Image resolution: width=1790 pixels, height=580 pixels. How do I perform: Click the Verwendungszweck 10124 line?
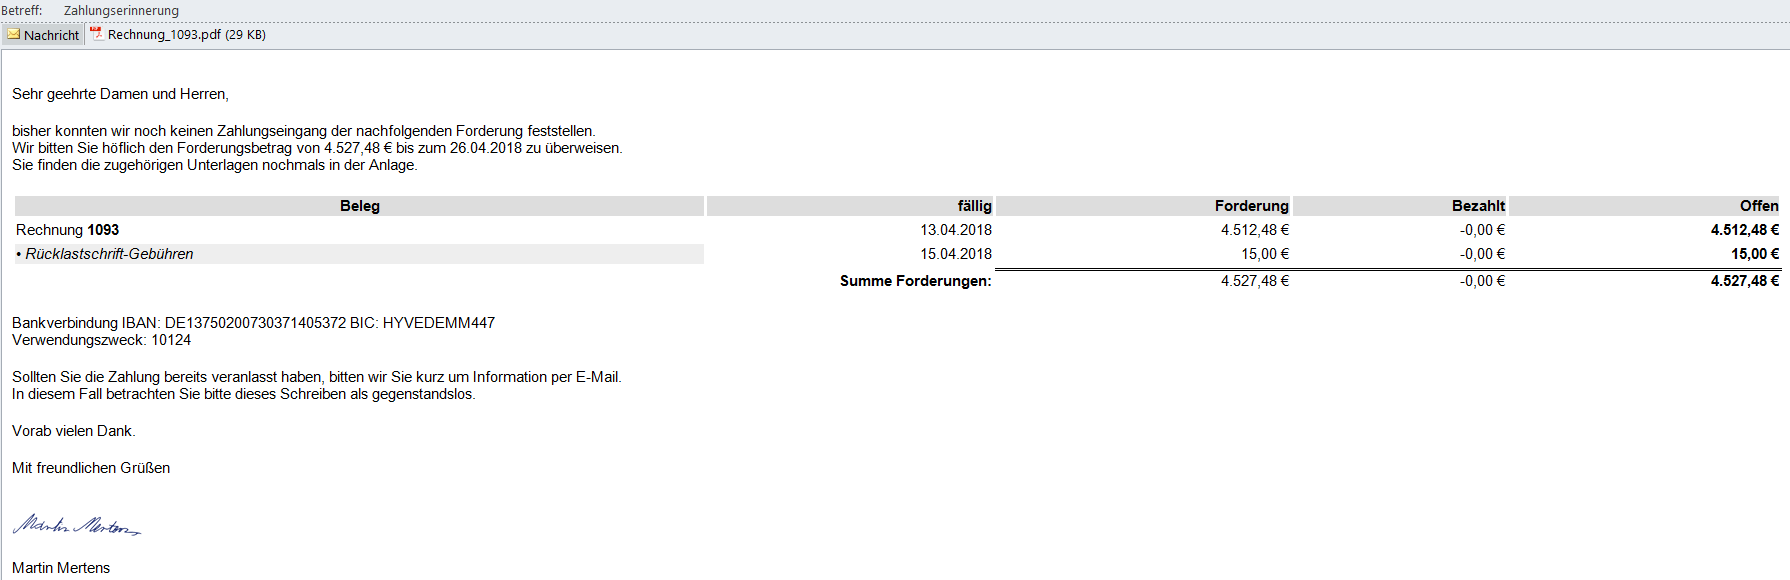tap(101, 340)
